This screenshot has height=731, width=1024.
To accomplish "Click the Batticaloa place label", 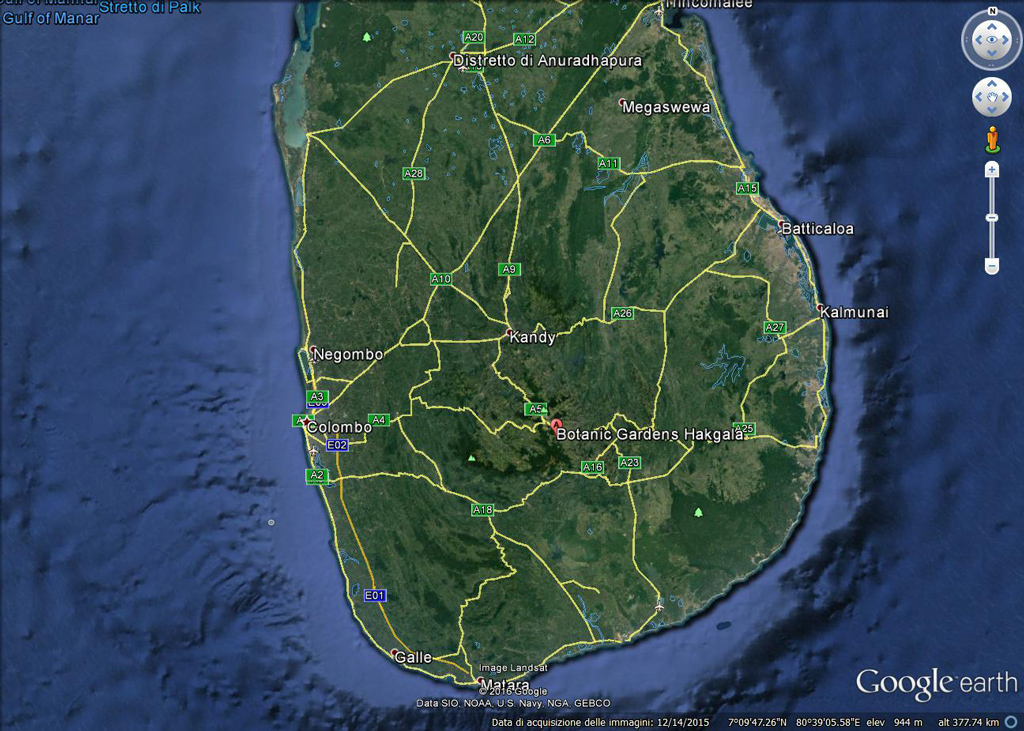I will point(817,228).
